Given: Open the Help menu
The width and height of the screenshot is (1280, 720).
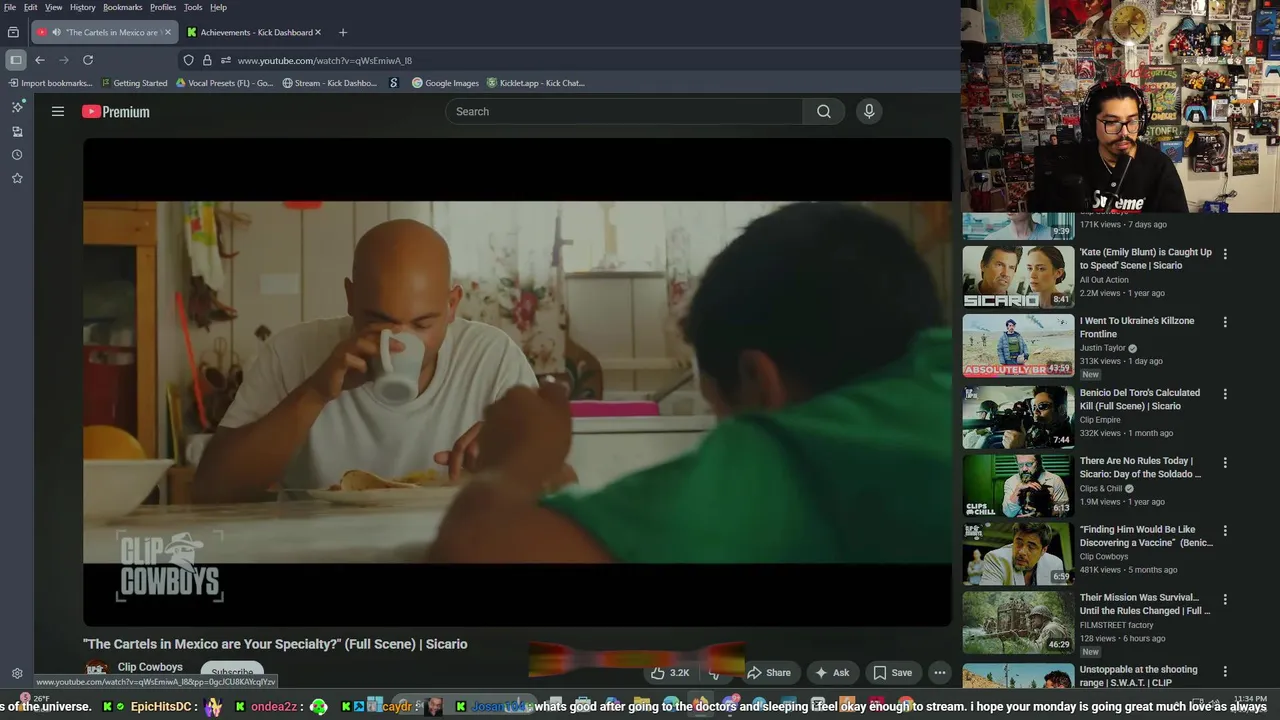Looking at the screenshot, I should coord(218,7).
